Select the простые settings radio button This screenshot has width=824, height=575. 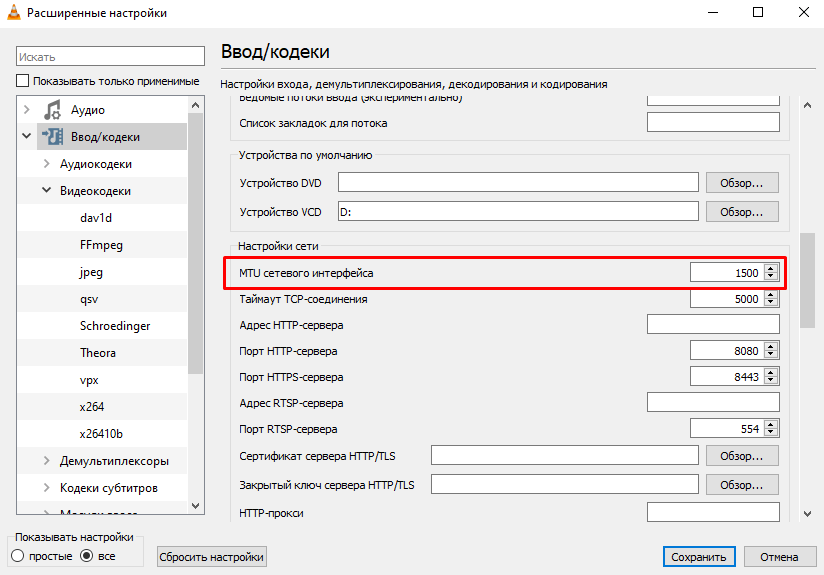click(17, 556)
